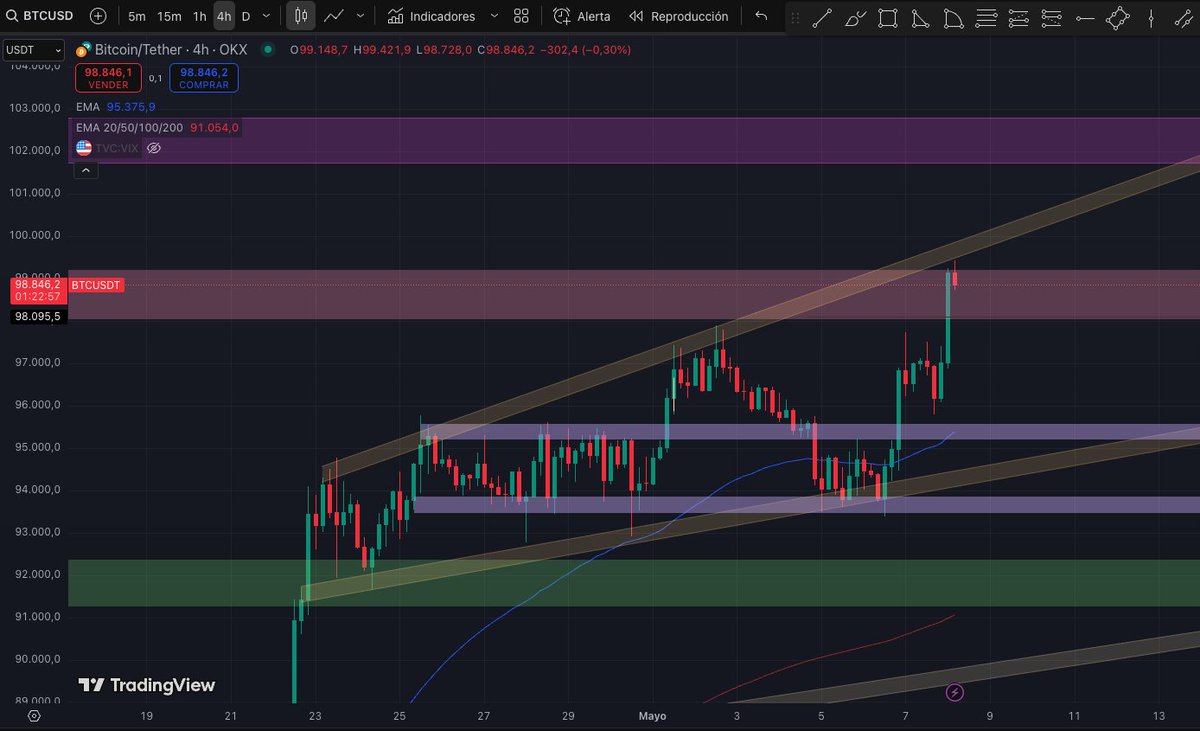Collapse the indicator legend with arrow button
This screenshot has height=731, width=1200.
pyautogui.click(x=85, y=171)
